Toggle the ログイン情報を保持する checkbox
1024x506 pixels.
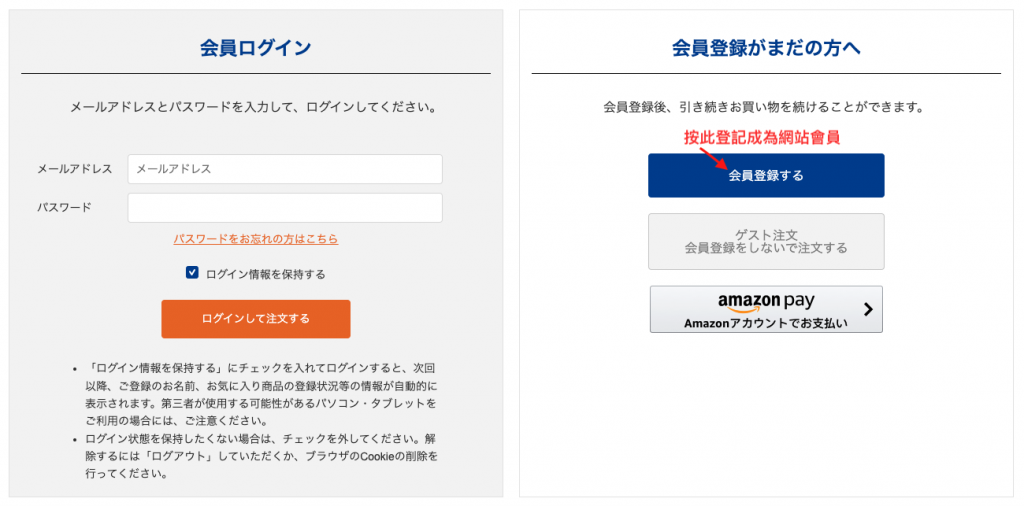192,273
